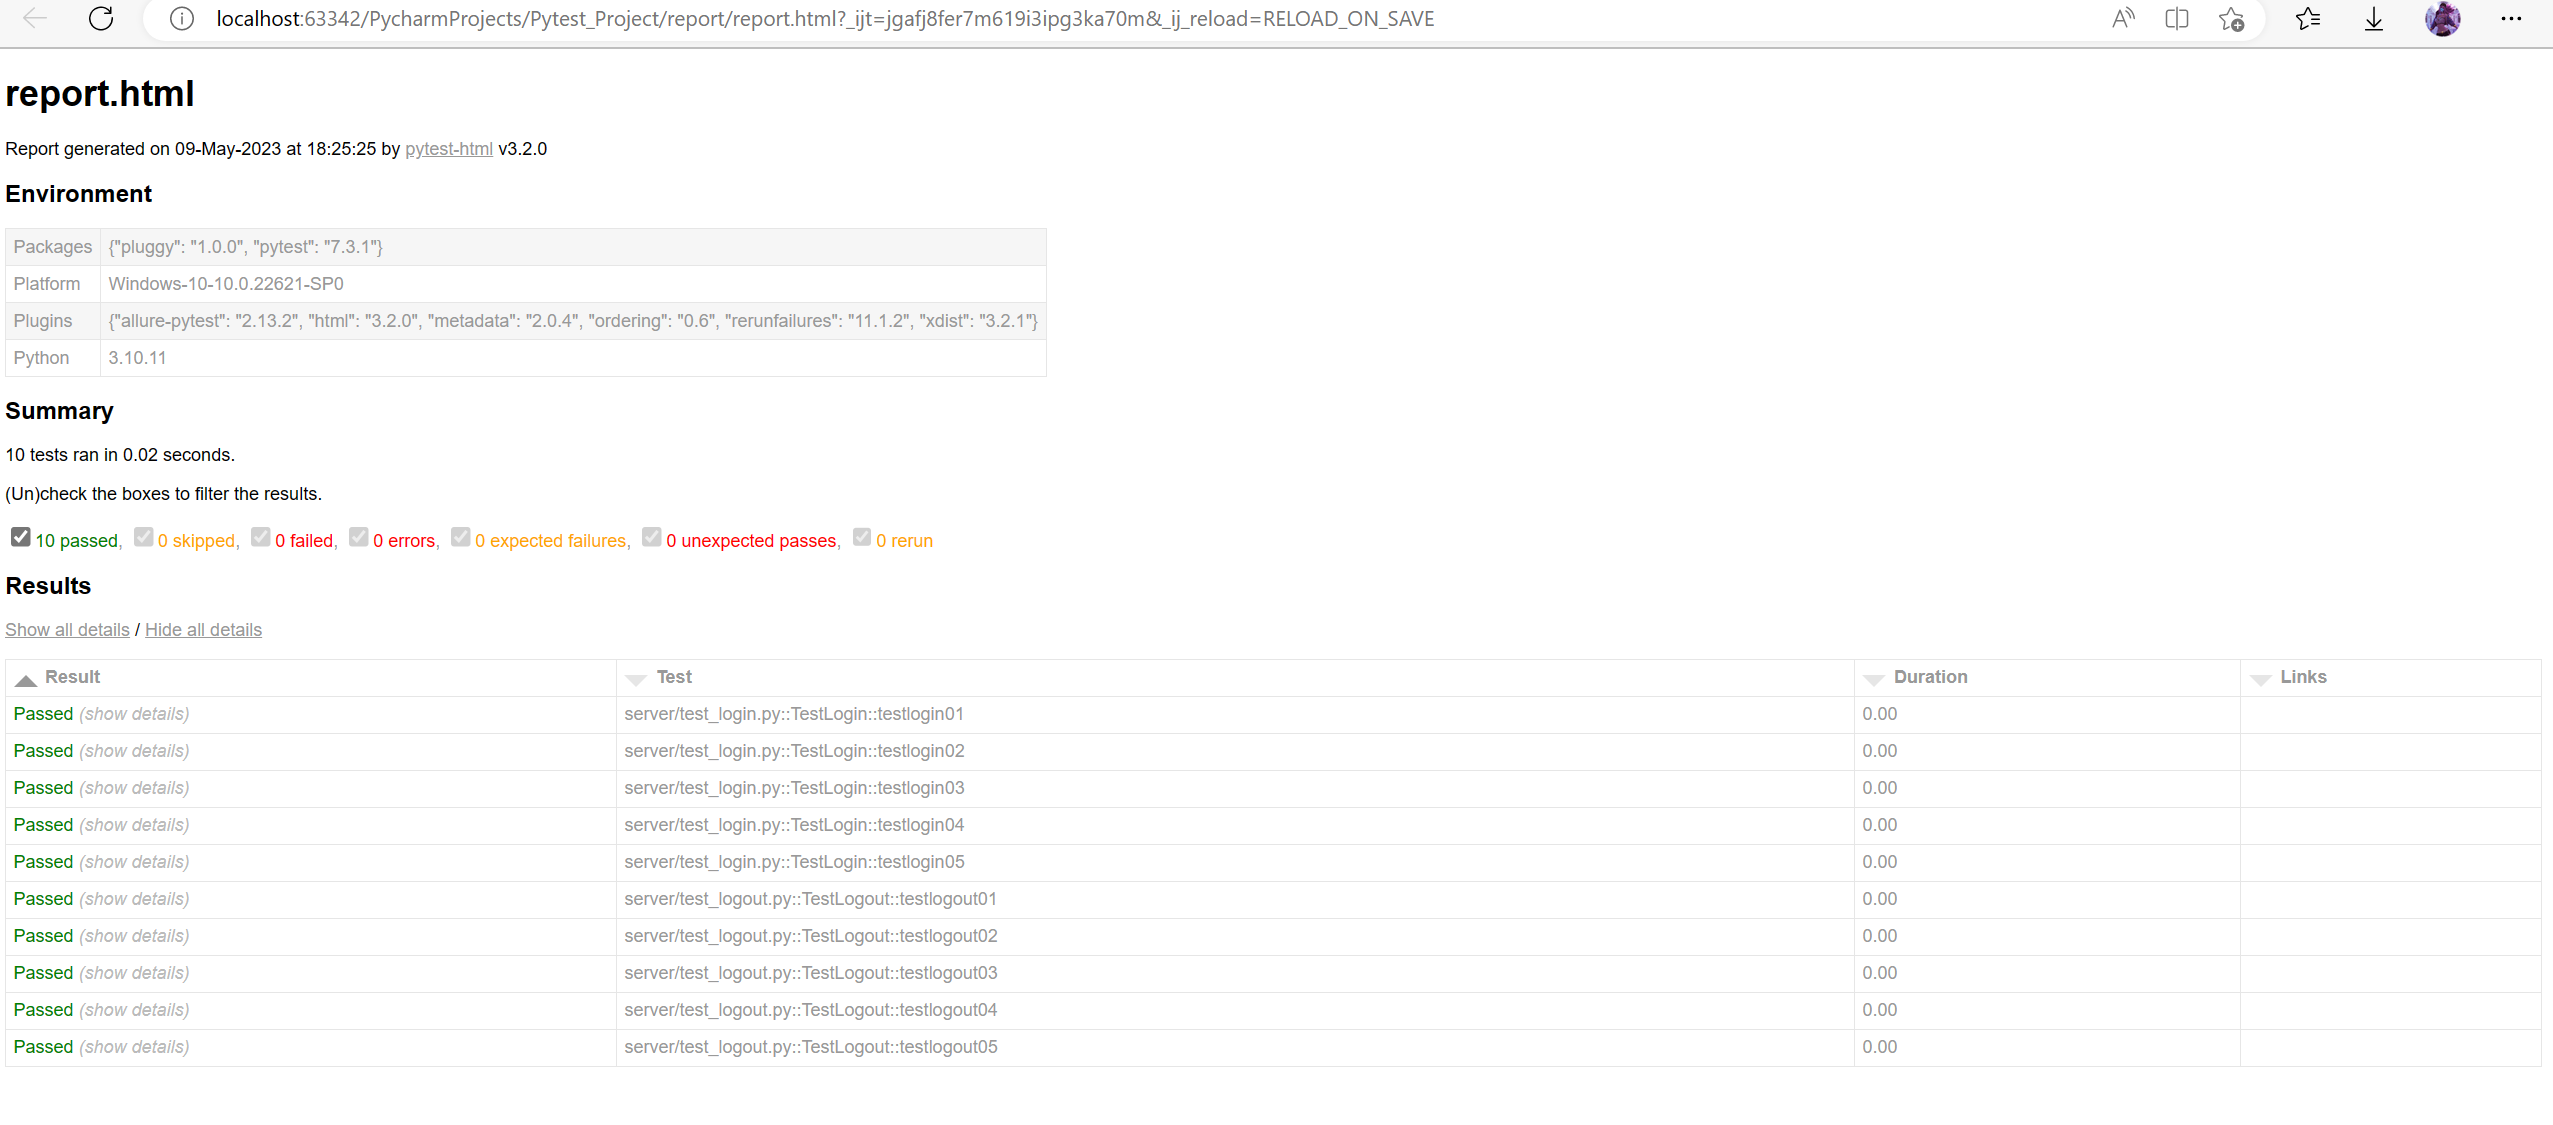The width and height of the screenshot is (2553, 1125).
Task: Uncheck the 10 passed filter checkbox
Action: [20, 537]
